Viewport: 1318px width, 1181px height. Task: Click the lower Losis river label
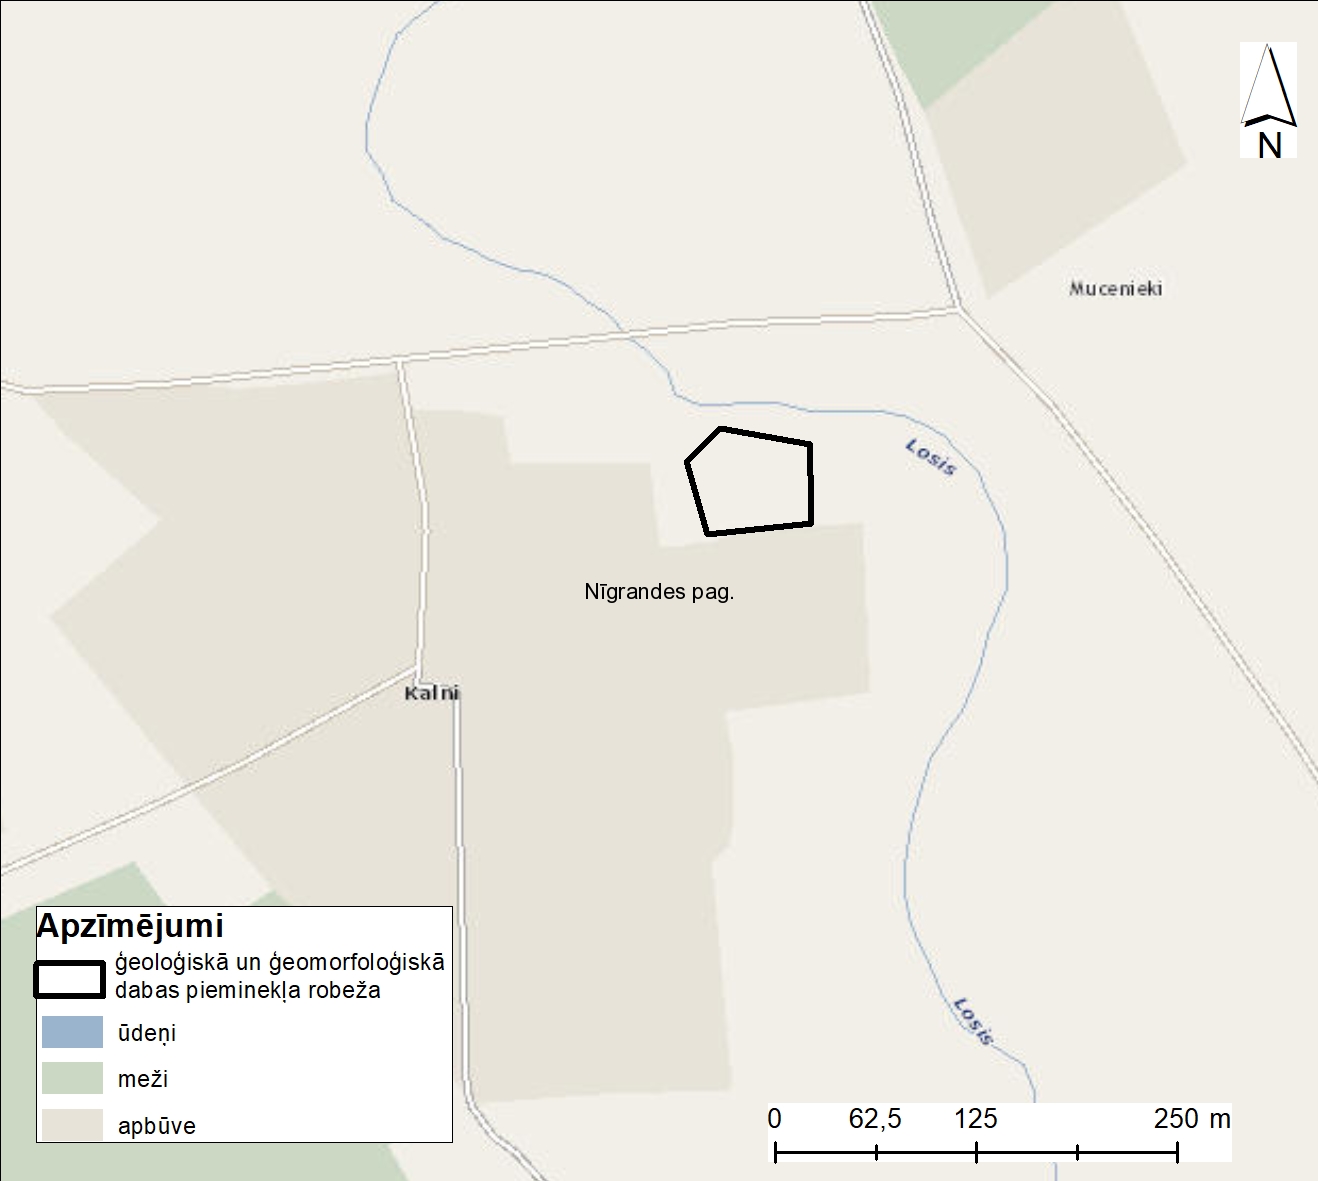pyautogui.click(x=973, y=1021)
